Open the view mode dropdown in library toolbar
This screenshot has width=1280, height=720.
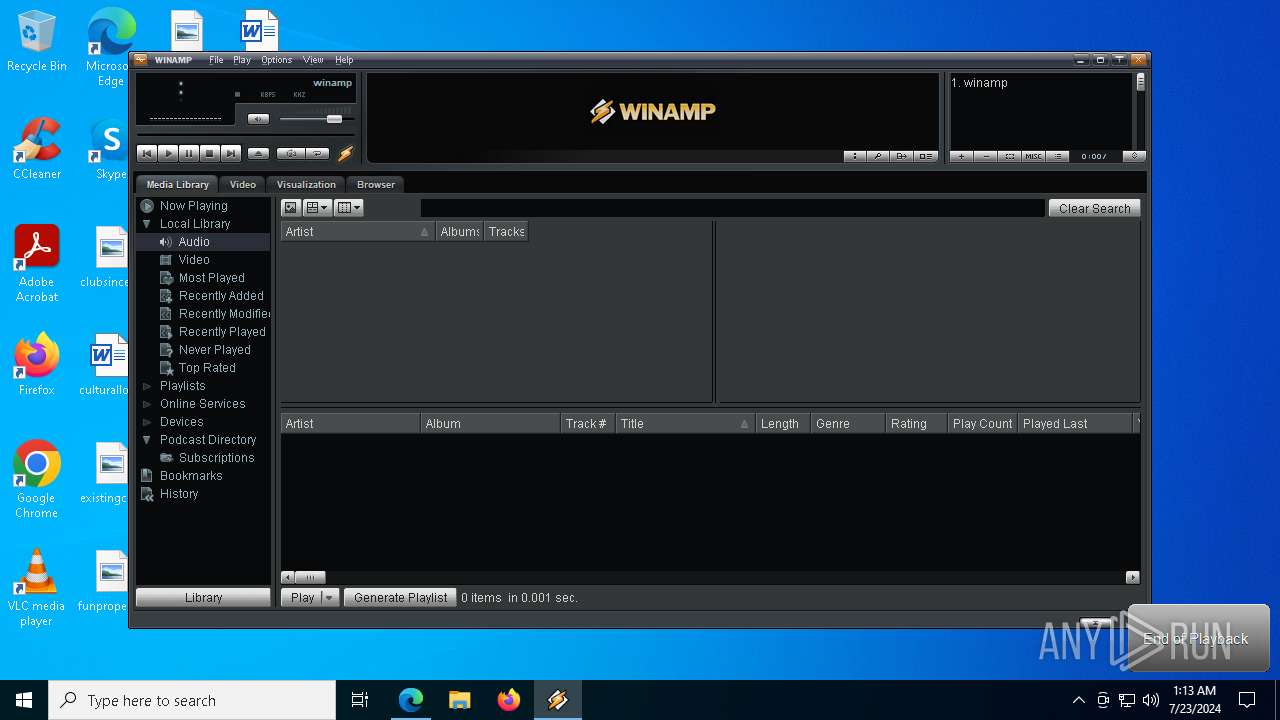pyautogui.click(x=317, y=208)
